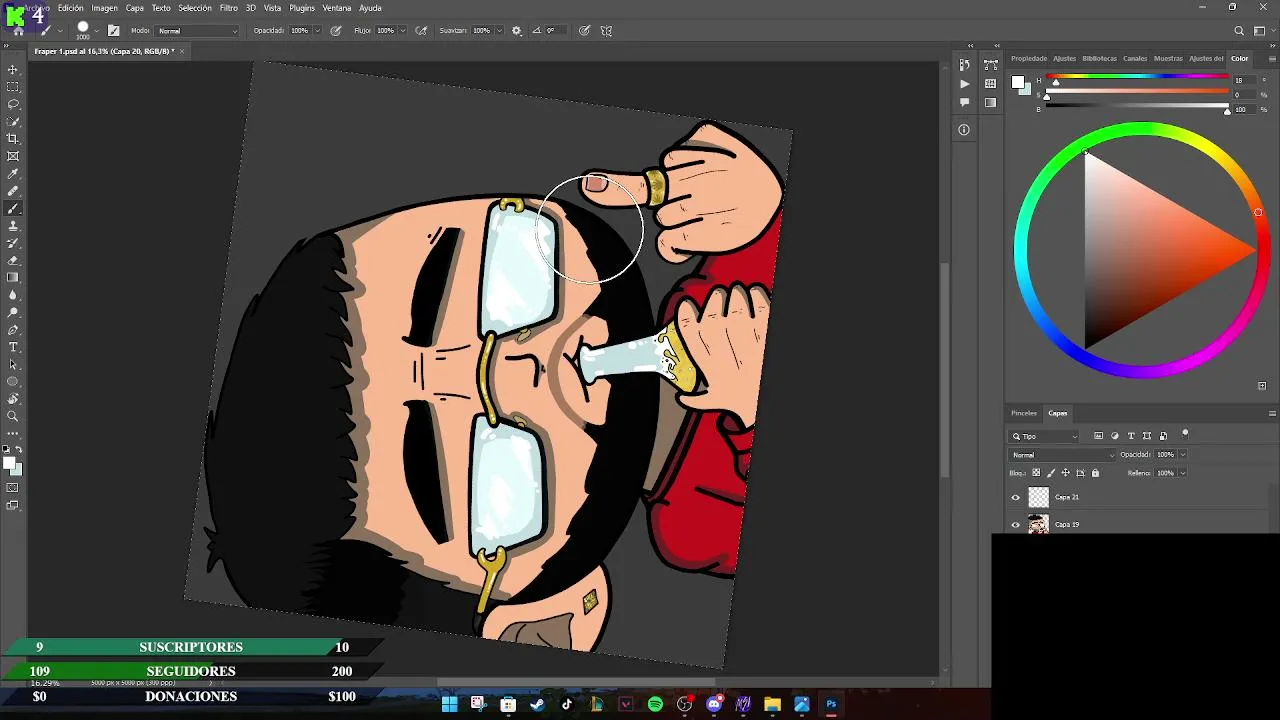
Task: Select the Crop tool
Action: click(13, 139)
